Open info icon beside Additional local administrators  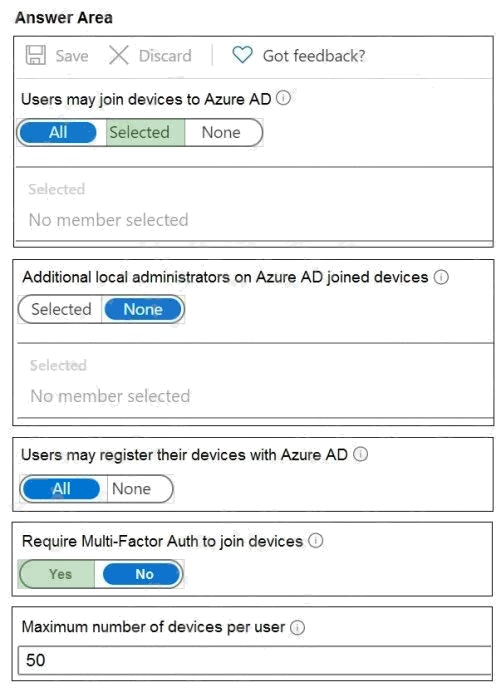coord(441,277)
